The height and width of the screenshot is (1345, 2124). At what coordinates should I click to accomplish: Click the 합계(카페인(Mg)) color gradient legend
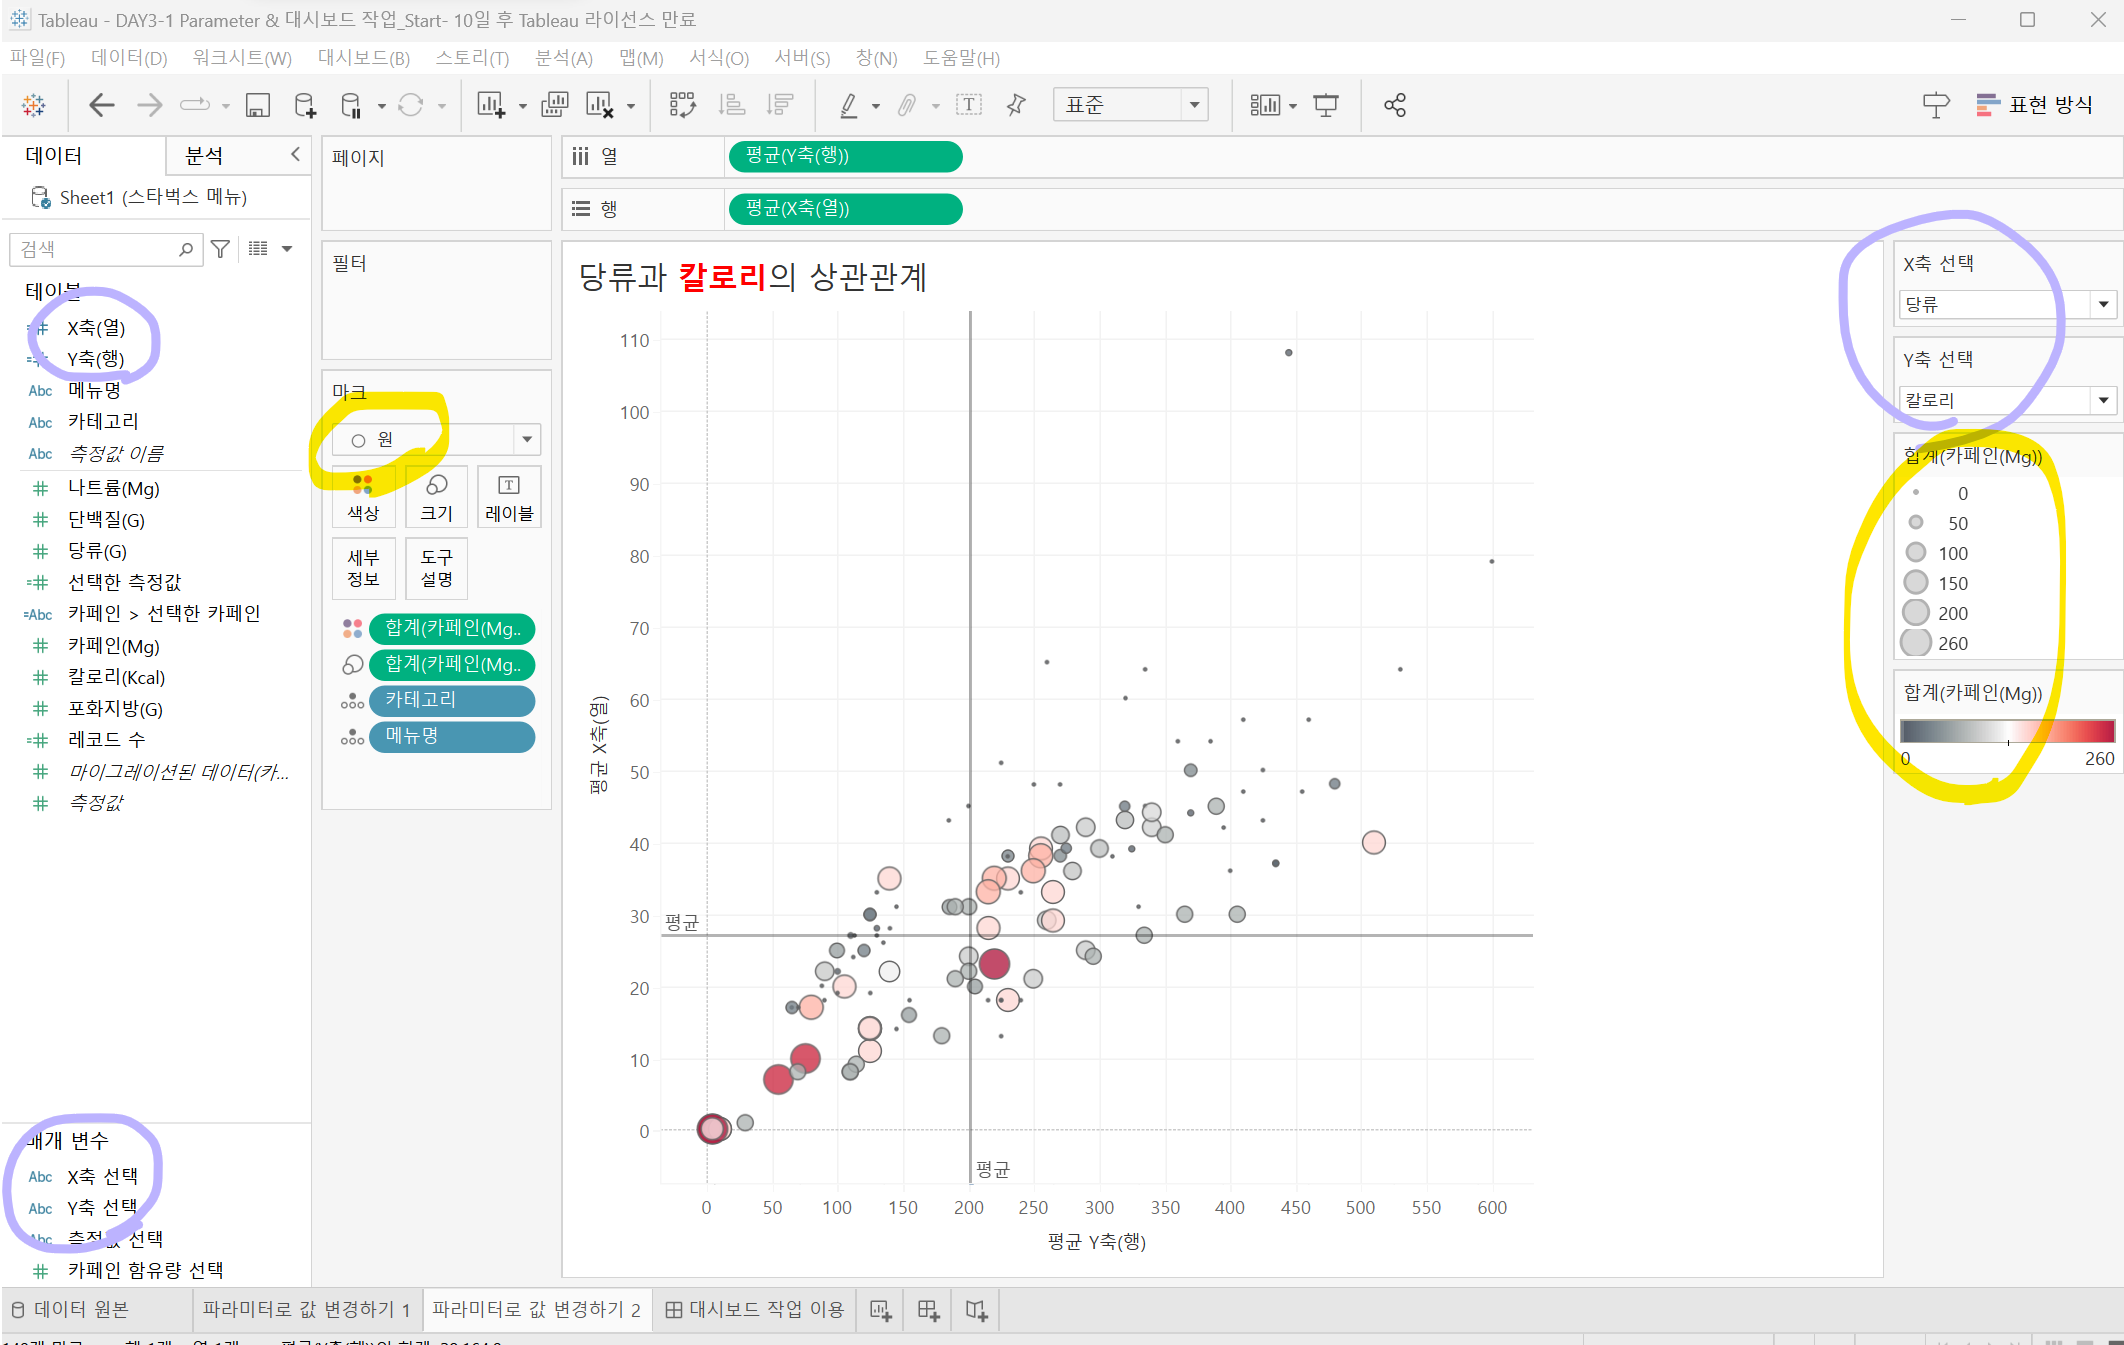click(x=2007, y=731)
